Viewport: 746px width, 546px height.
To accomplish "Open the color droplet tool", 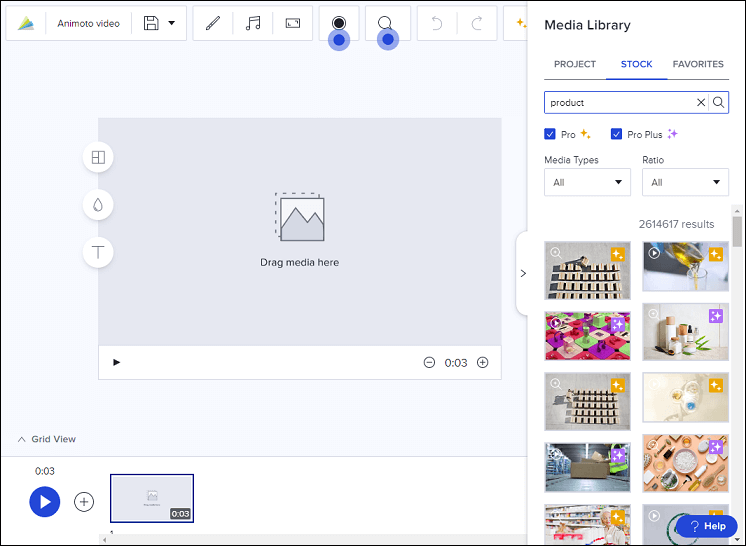I will pyautogui.click(x=98, y=205).
